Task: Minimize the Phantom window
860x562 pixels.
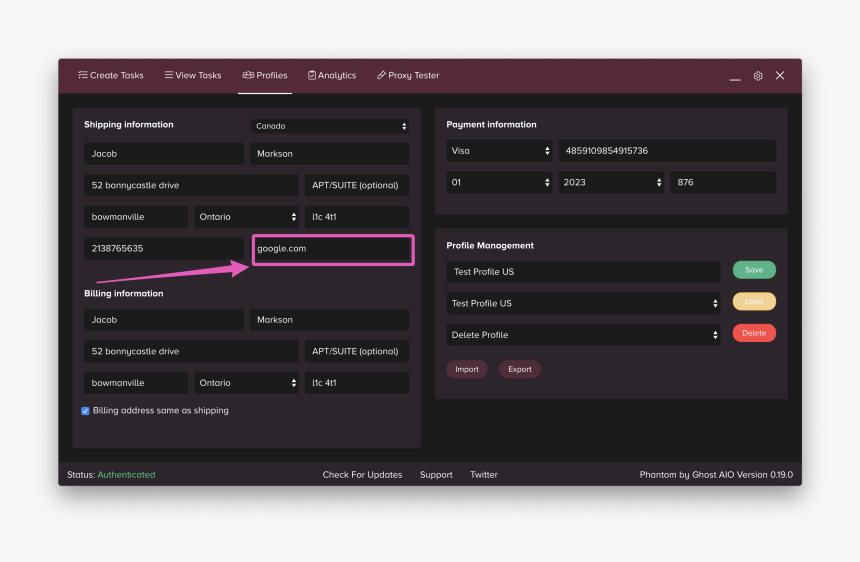Action: pyautogui.click(x=735, y=77)
